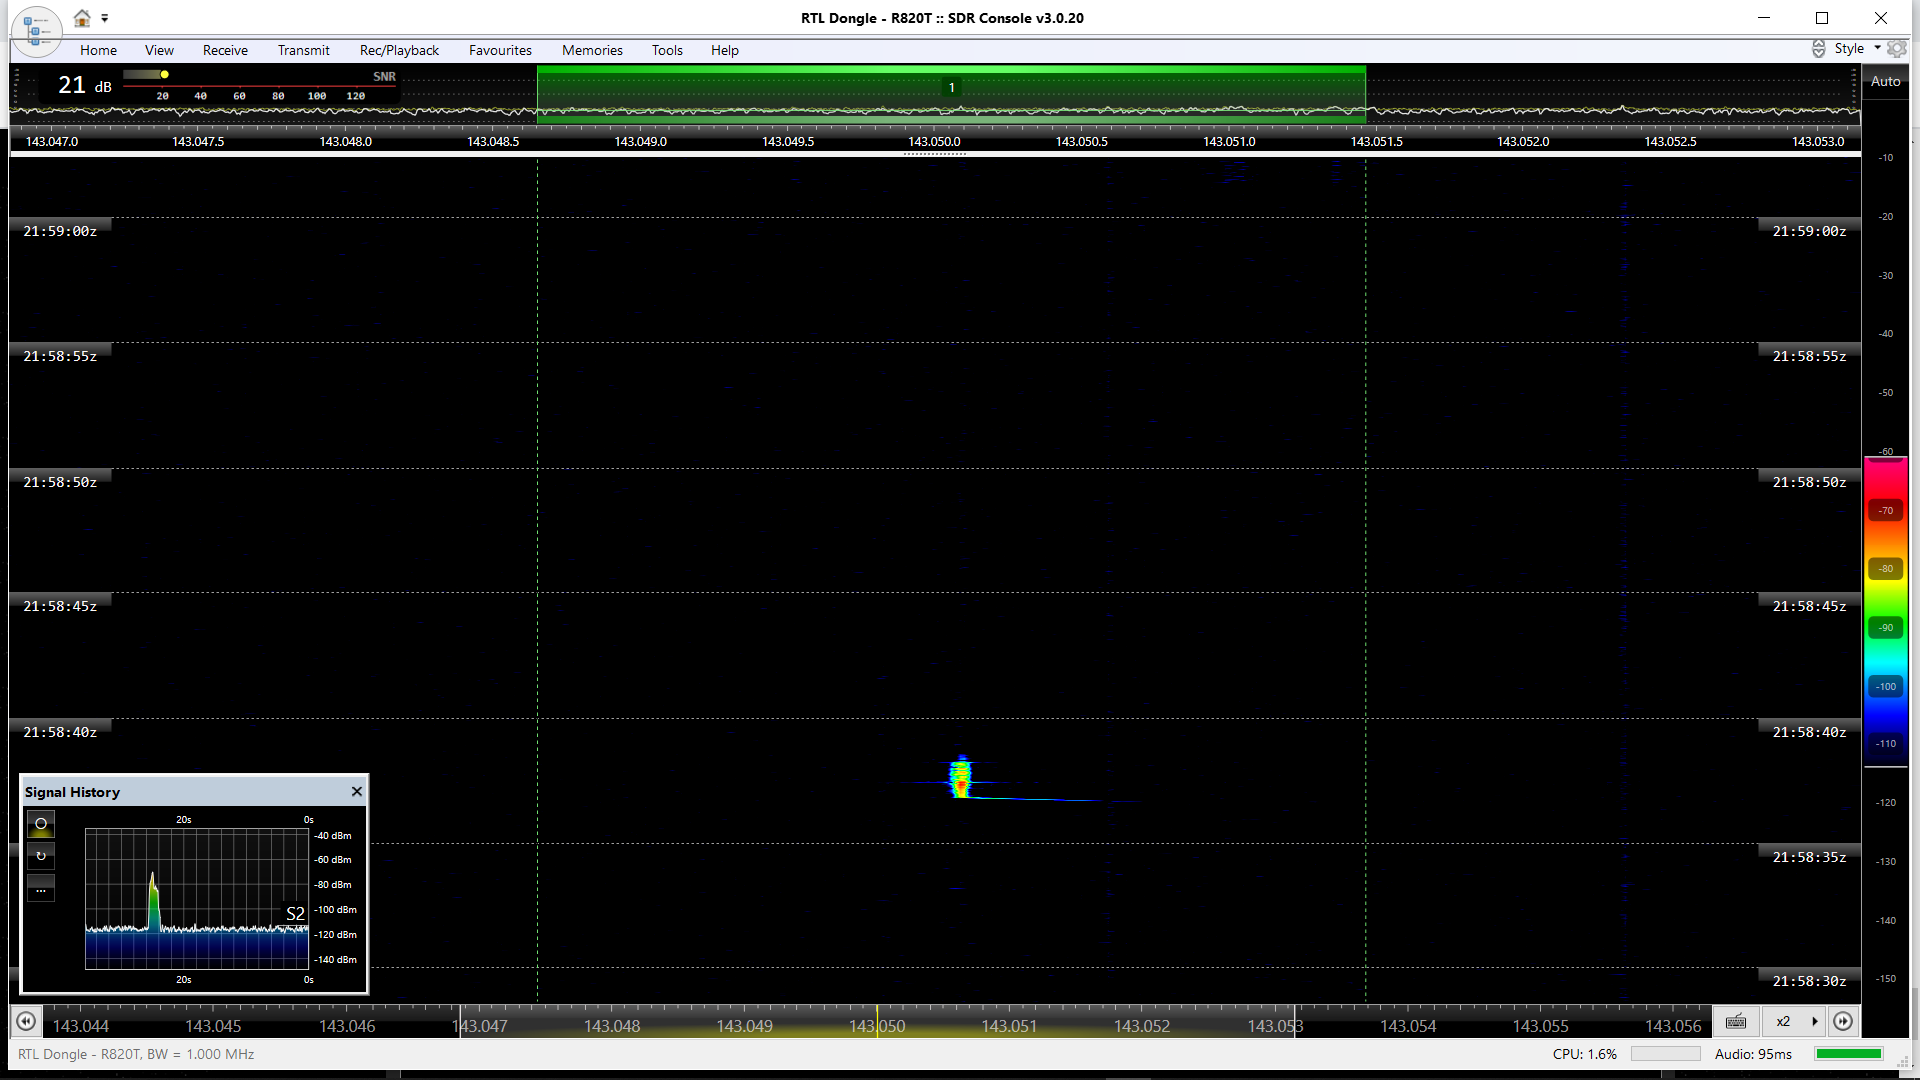The image size is (1920, 1080).
Task: Click the -80 yellow colour scale marker
Action: (x=1885, y=568)
